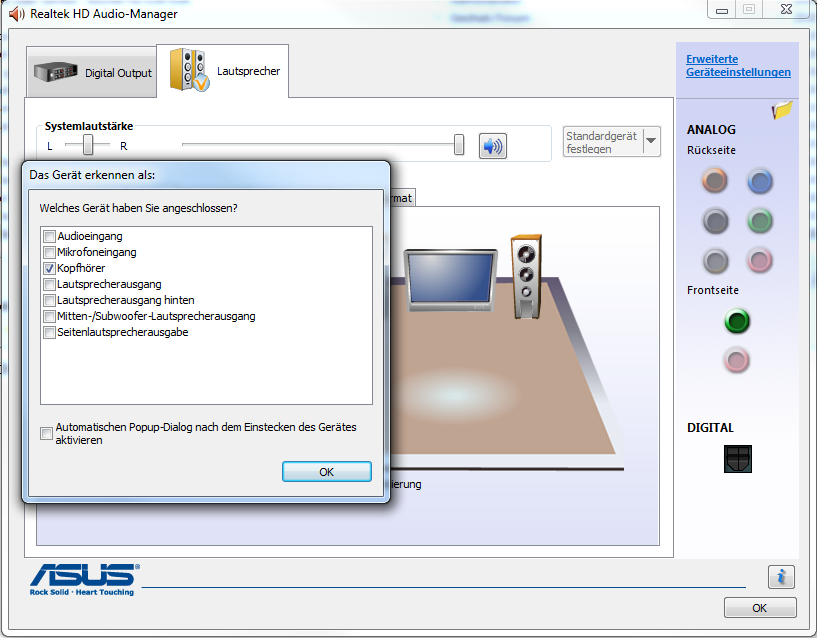Click the orange rear-panel audio jack
Screen dimensions: 817x638
(x=715, y=181)
